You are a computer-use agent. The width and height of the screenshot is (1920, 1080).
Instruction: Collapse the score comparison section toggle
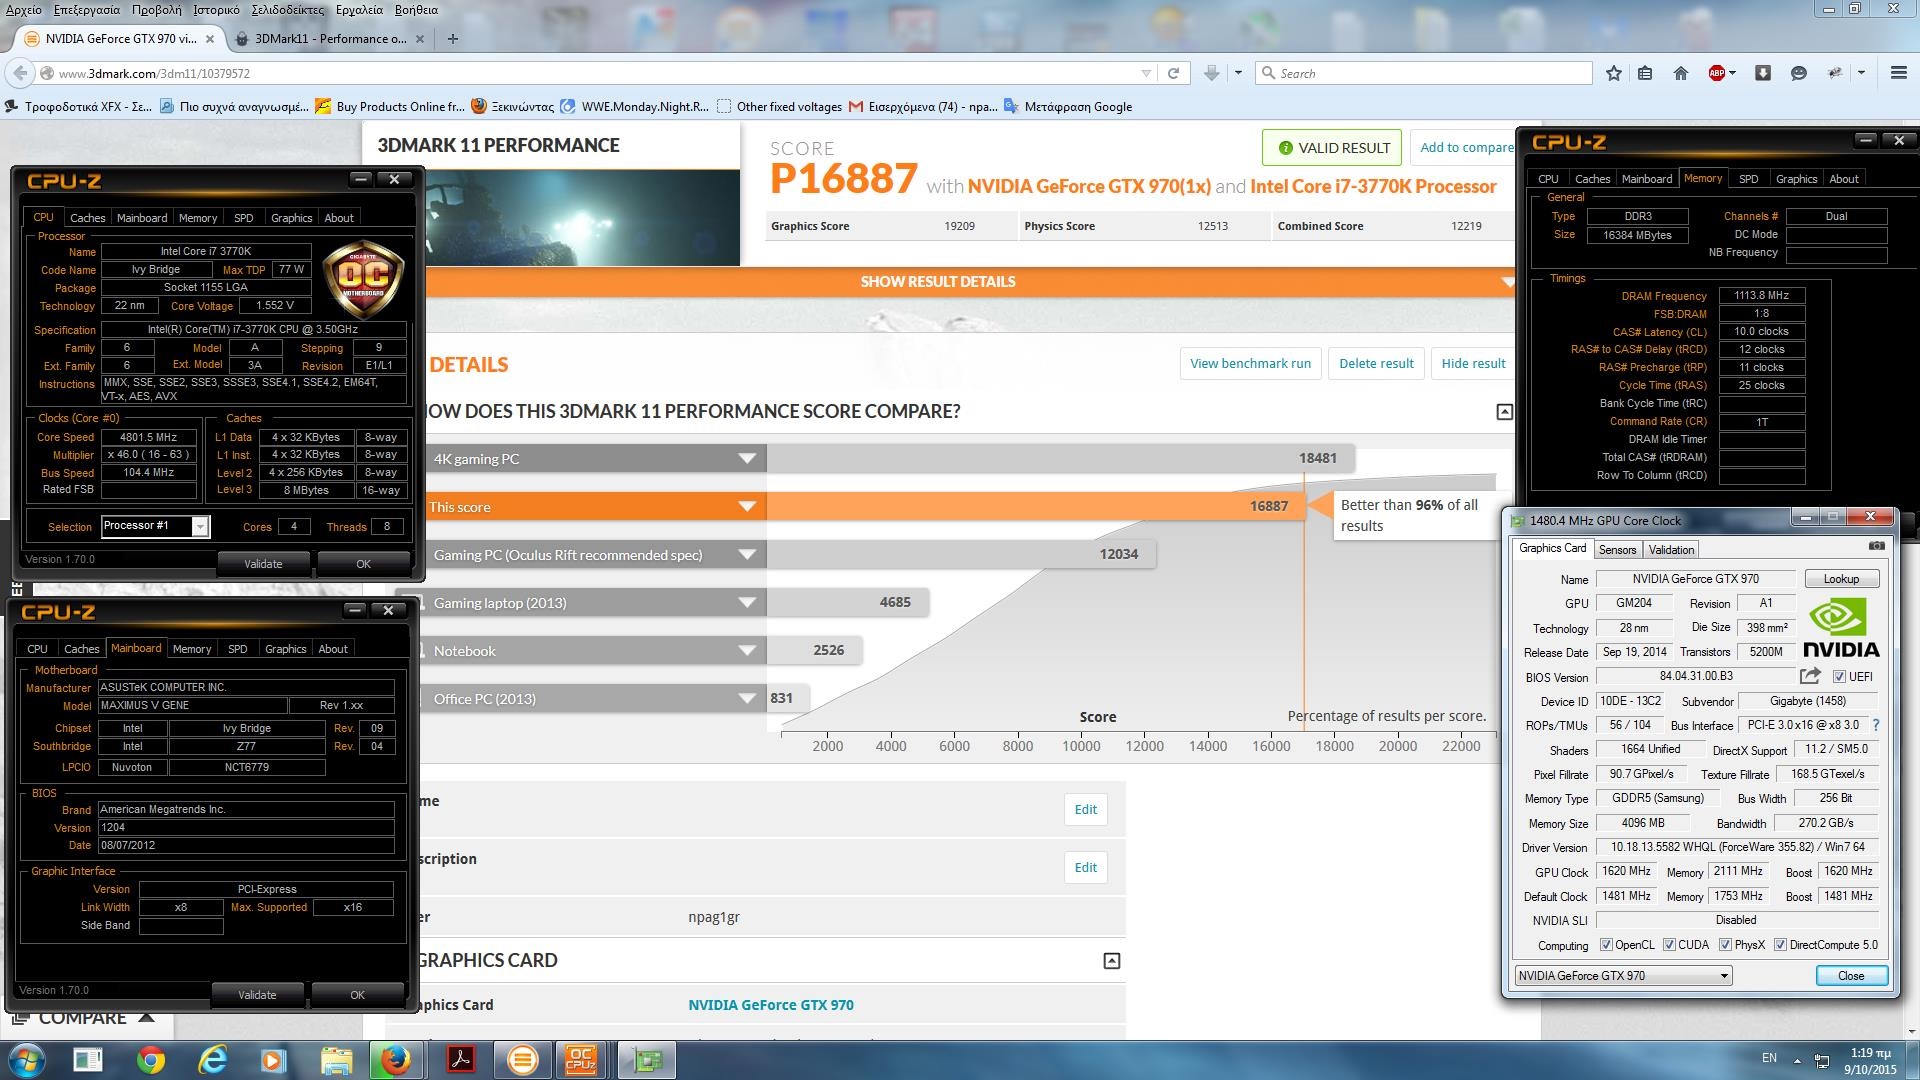point(1504,412)
